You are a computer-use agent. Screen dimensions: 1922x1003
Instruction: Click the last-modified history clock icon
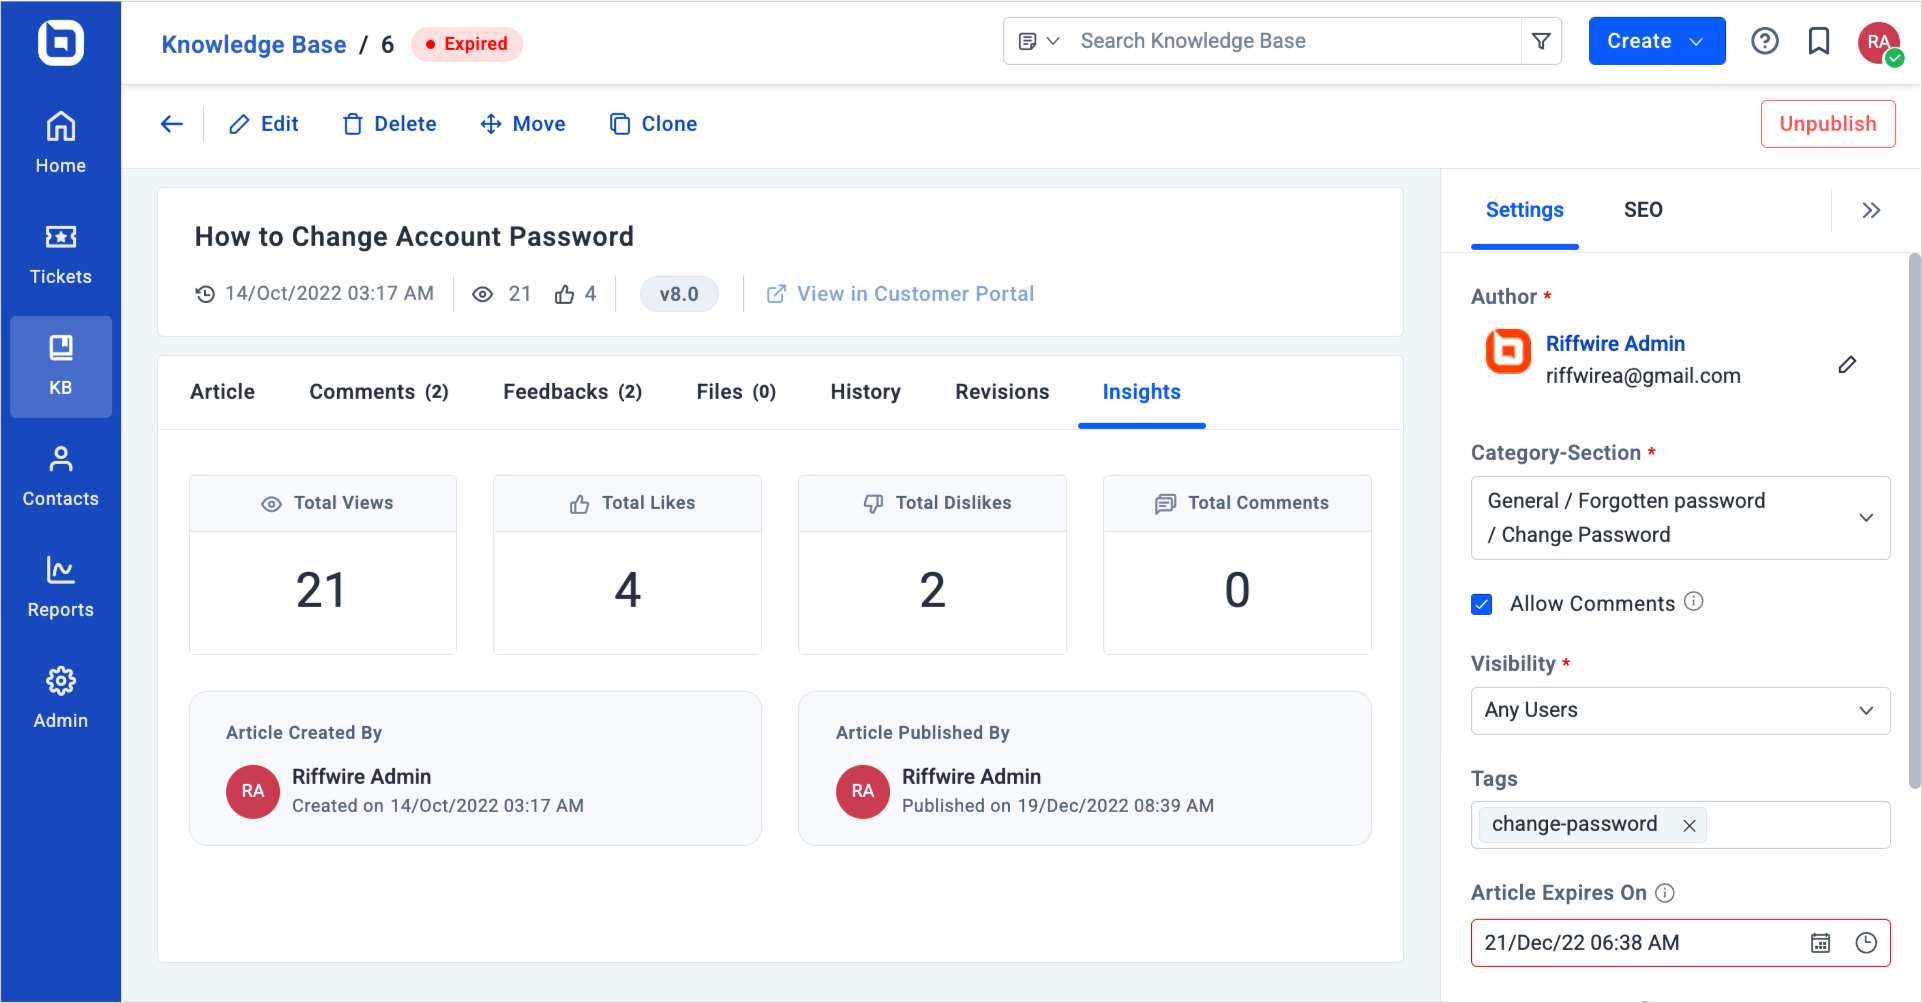(205, 294)
